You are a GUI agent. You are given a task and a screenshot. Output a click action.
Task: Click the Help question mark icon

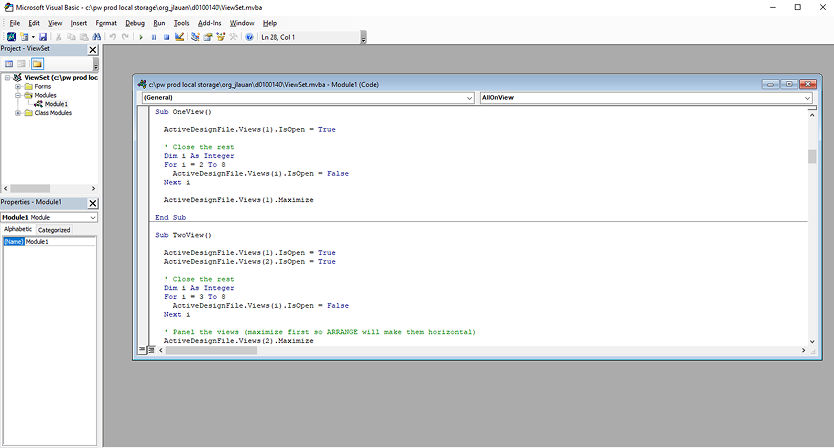(x=249, y=37)
